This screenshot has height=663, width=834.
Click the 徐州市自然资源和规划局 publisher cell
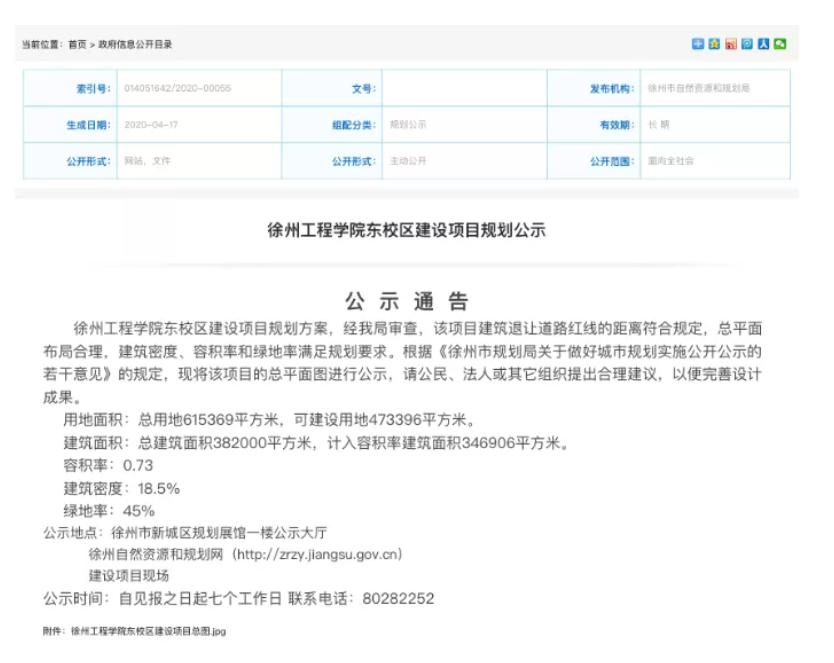[x=698, y=89]
